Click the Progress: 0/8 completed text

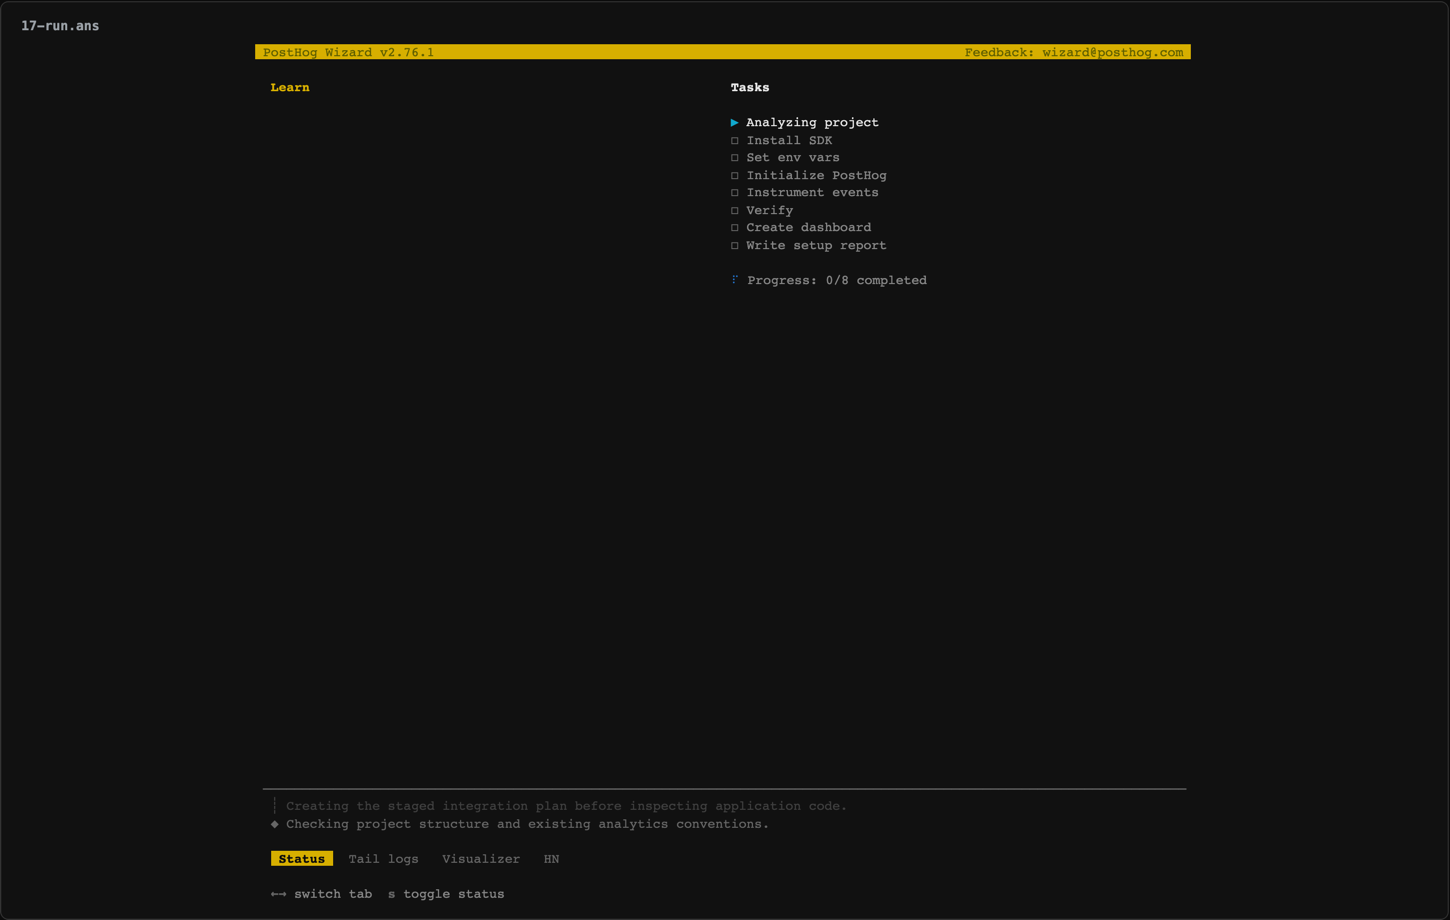tap(837, 281)
